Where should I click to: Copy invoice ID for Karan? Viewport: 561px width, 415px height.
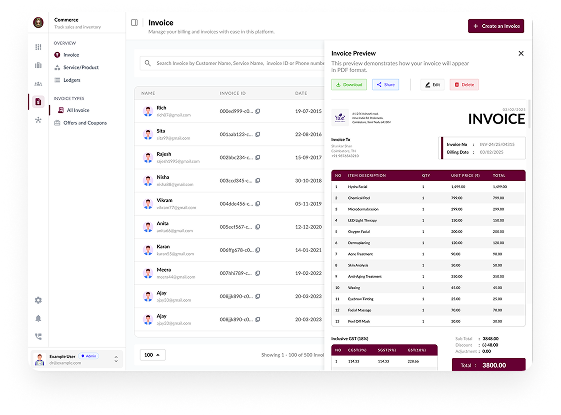pos(258,250)
